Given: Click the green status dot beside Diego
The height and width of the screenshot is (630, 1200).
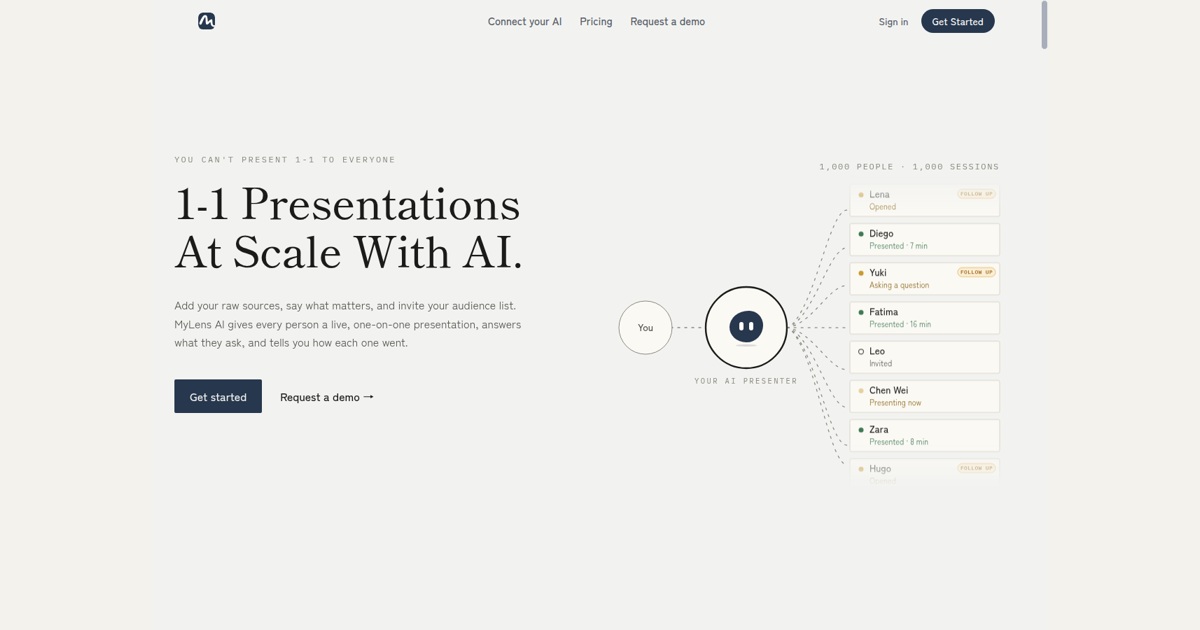Looking at the screenshot, I should 861,234.
